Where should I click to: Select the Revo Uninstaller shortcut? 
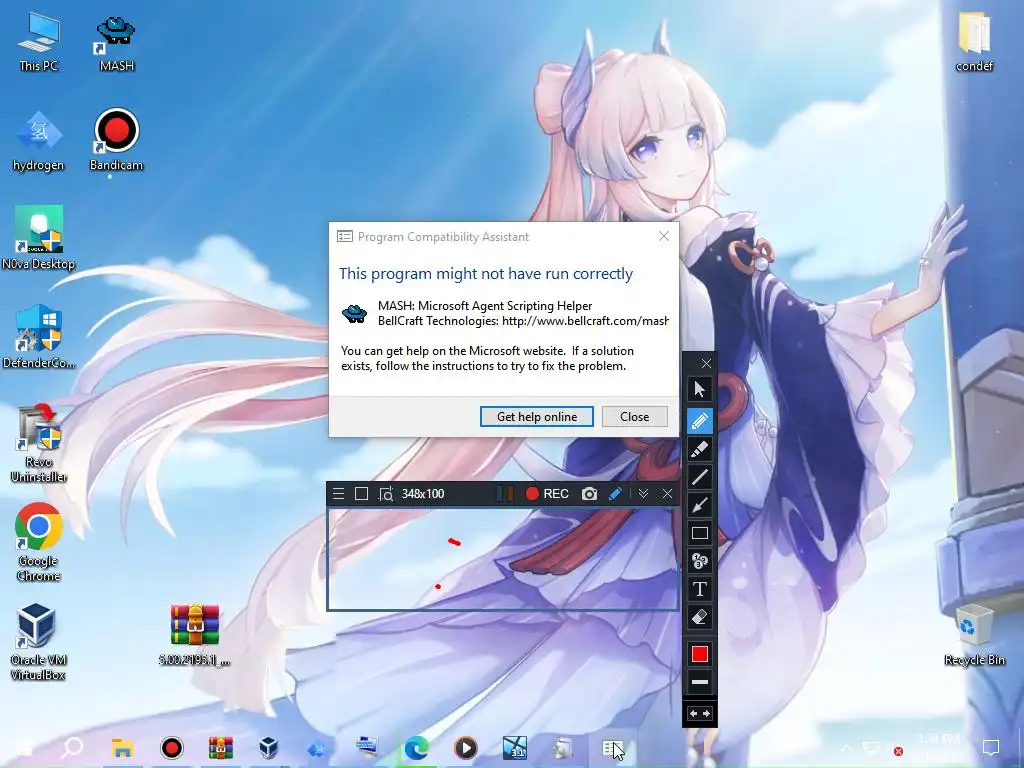coord(39,443)
